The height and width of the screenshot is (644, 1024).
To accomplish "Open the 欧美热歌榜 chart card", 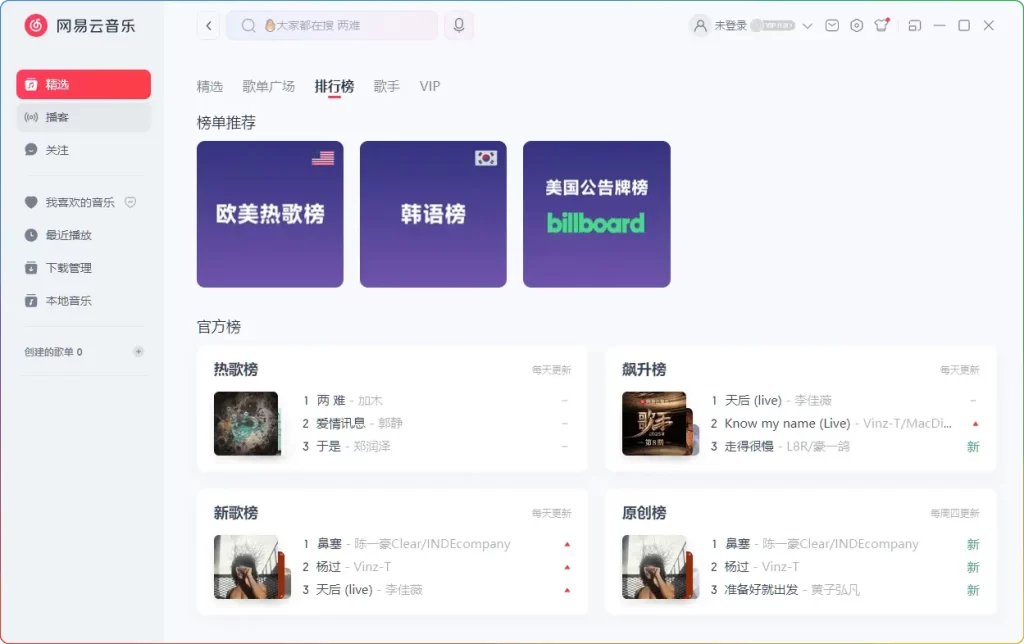I will [x=270, y=214].
